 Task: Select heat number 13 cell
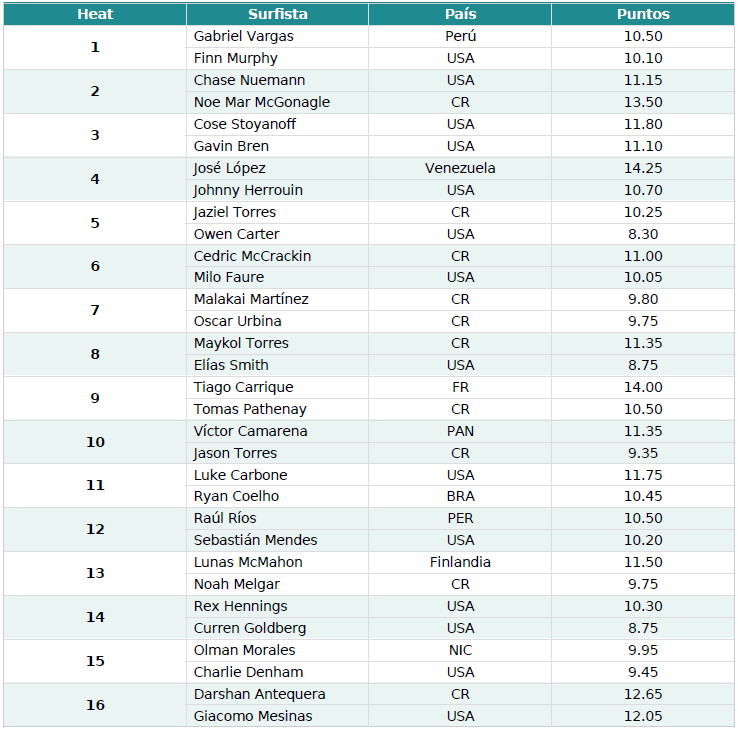(x=95, y=573)
